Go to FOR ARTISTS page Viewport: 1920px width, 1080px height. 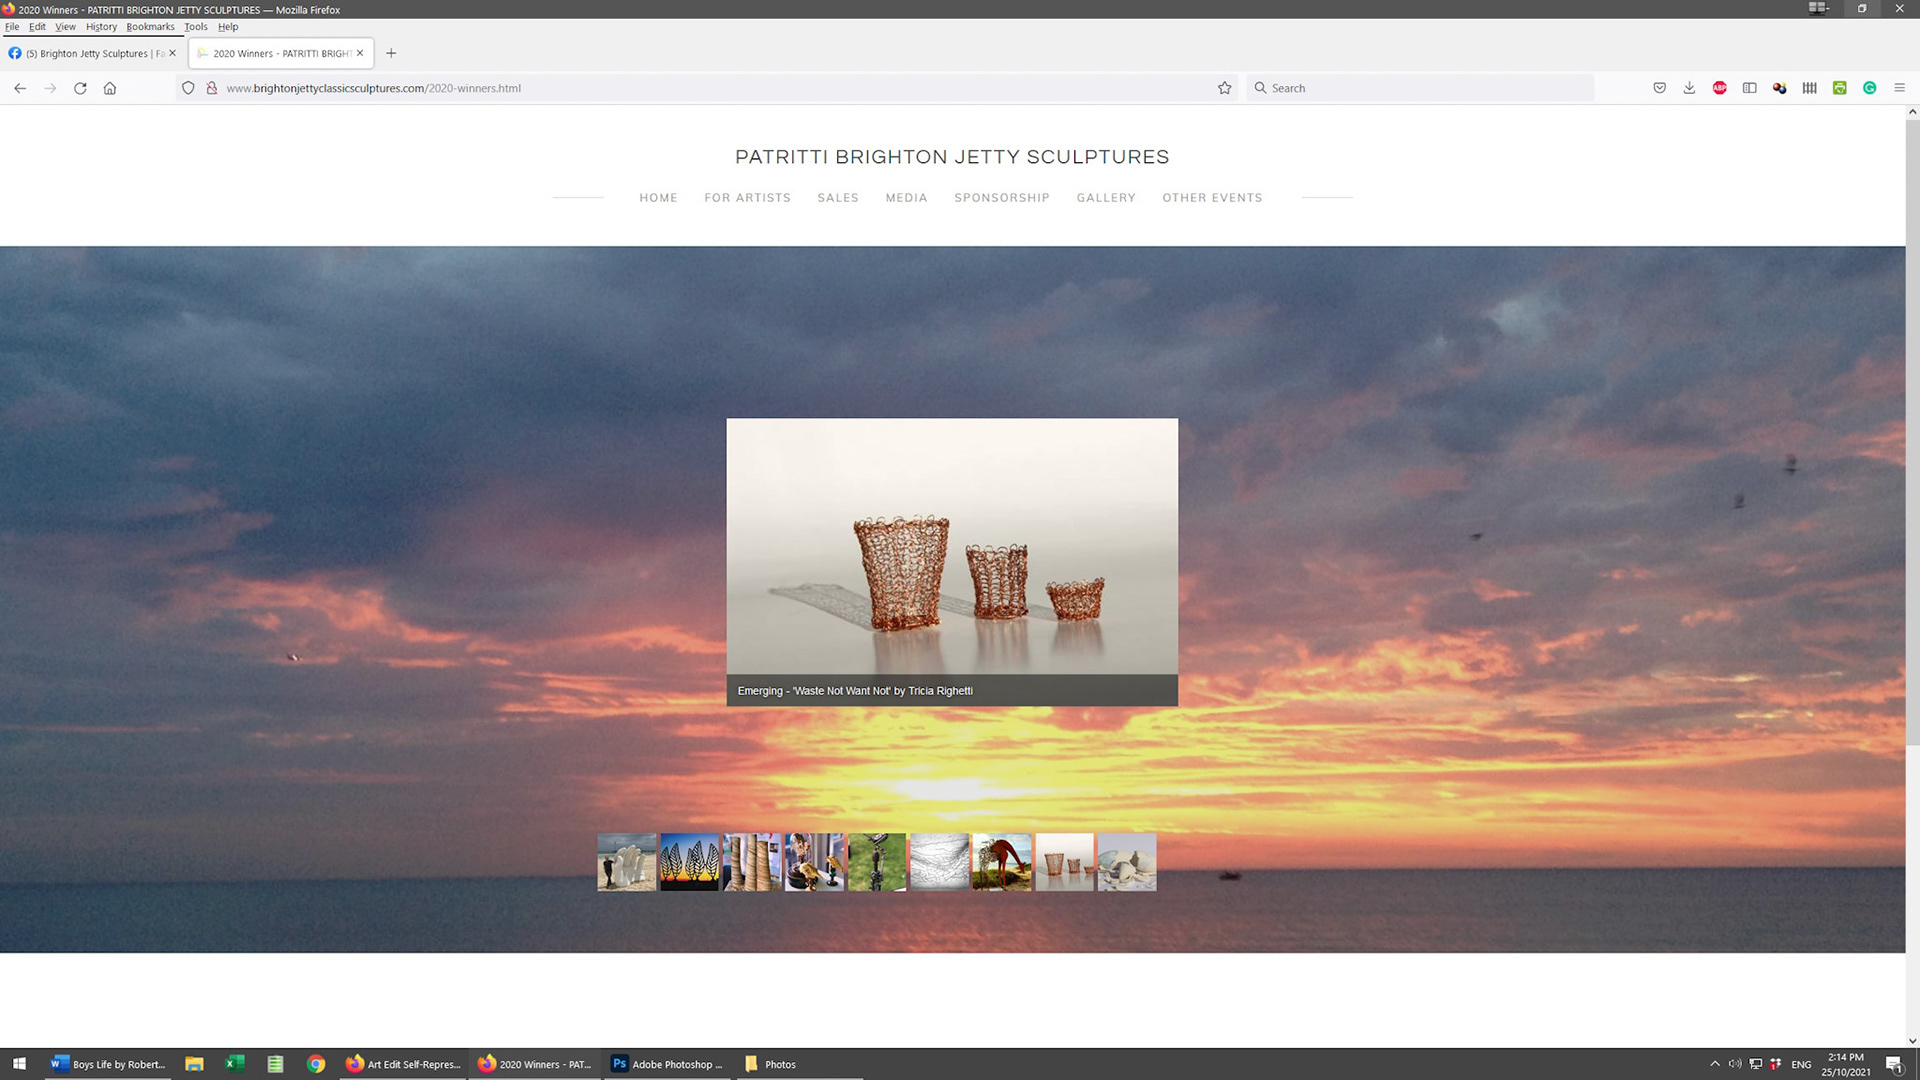[747, 198]
